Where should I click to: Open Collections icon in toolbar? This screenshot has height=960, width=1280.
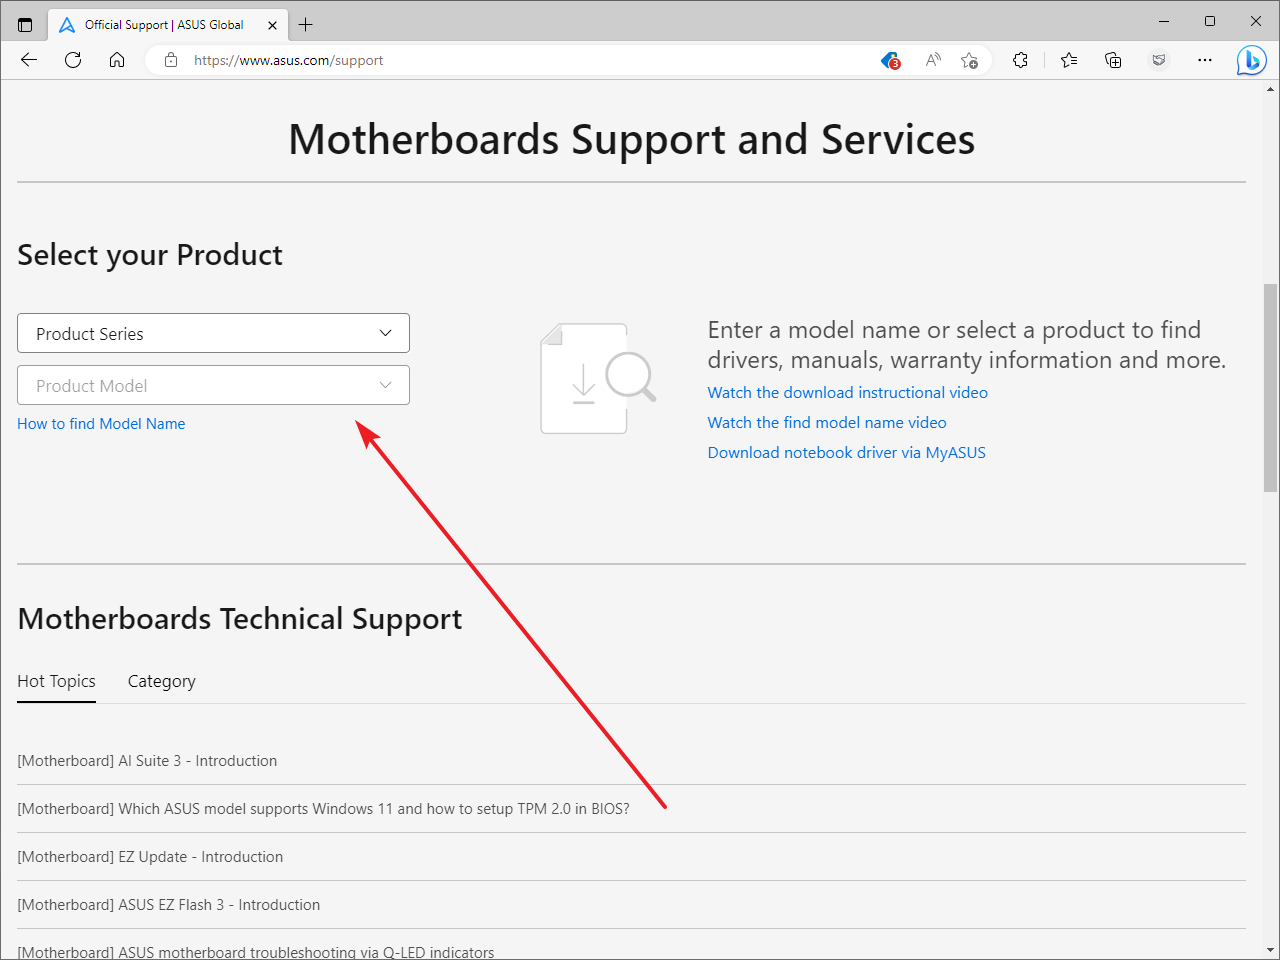coord(1113,60)
